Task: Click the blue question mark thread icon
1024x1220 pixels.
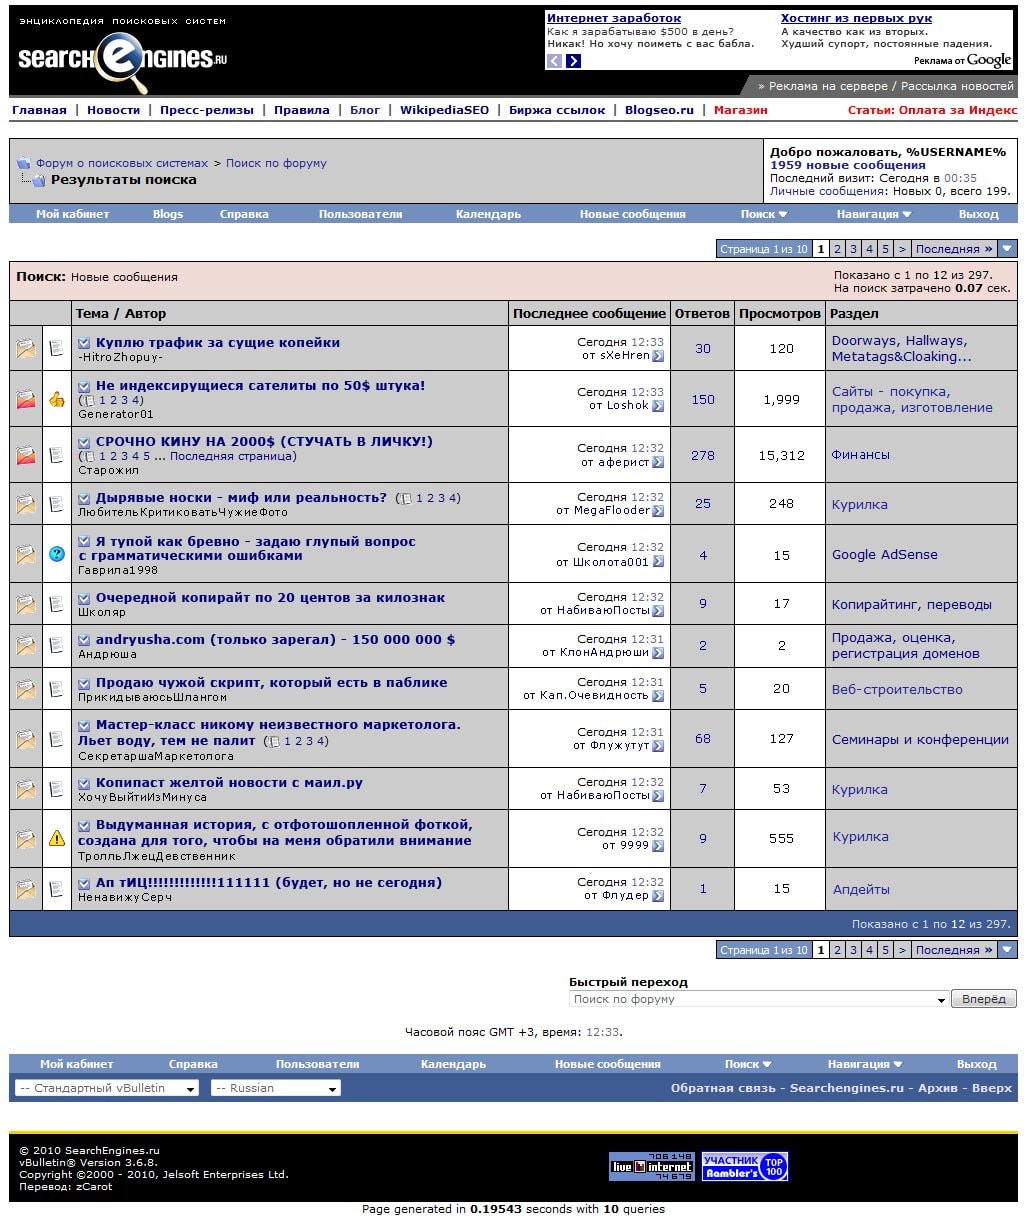Action: click(57, 554)
